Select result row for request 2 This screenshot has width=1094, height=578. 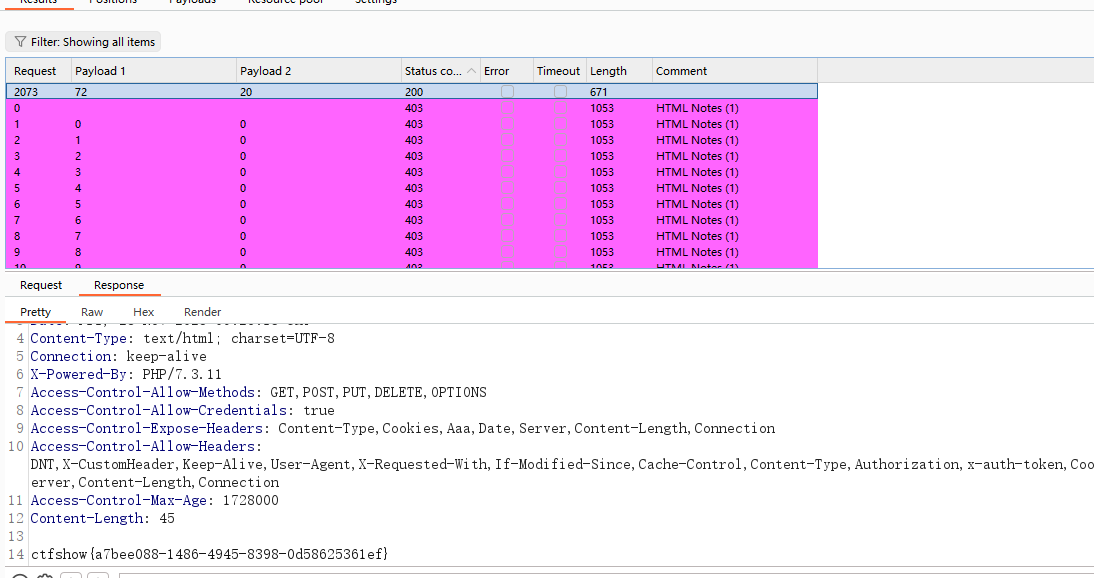(x=412, y=140)
